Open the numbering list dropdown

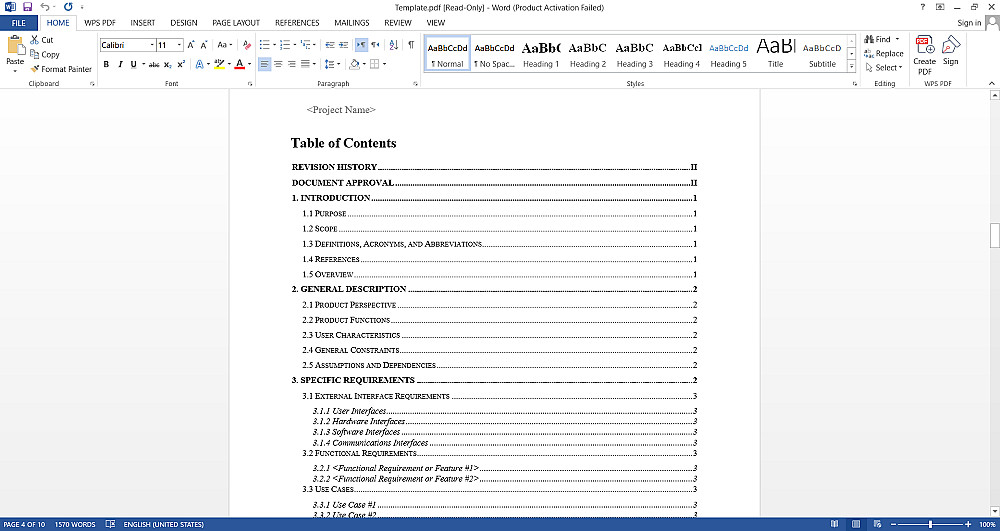pos(295,45)
